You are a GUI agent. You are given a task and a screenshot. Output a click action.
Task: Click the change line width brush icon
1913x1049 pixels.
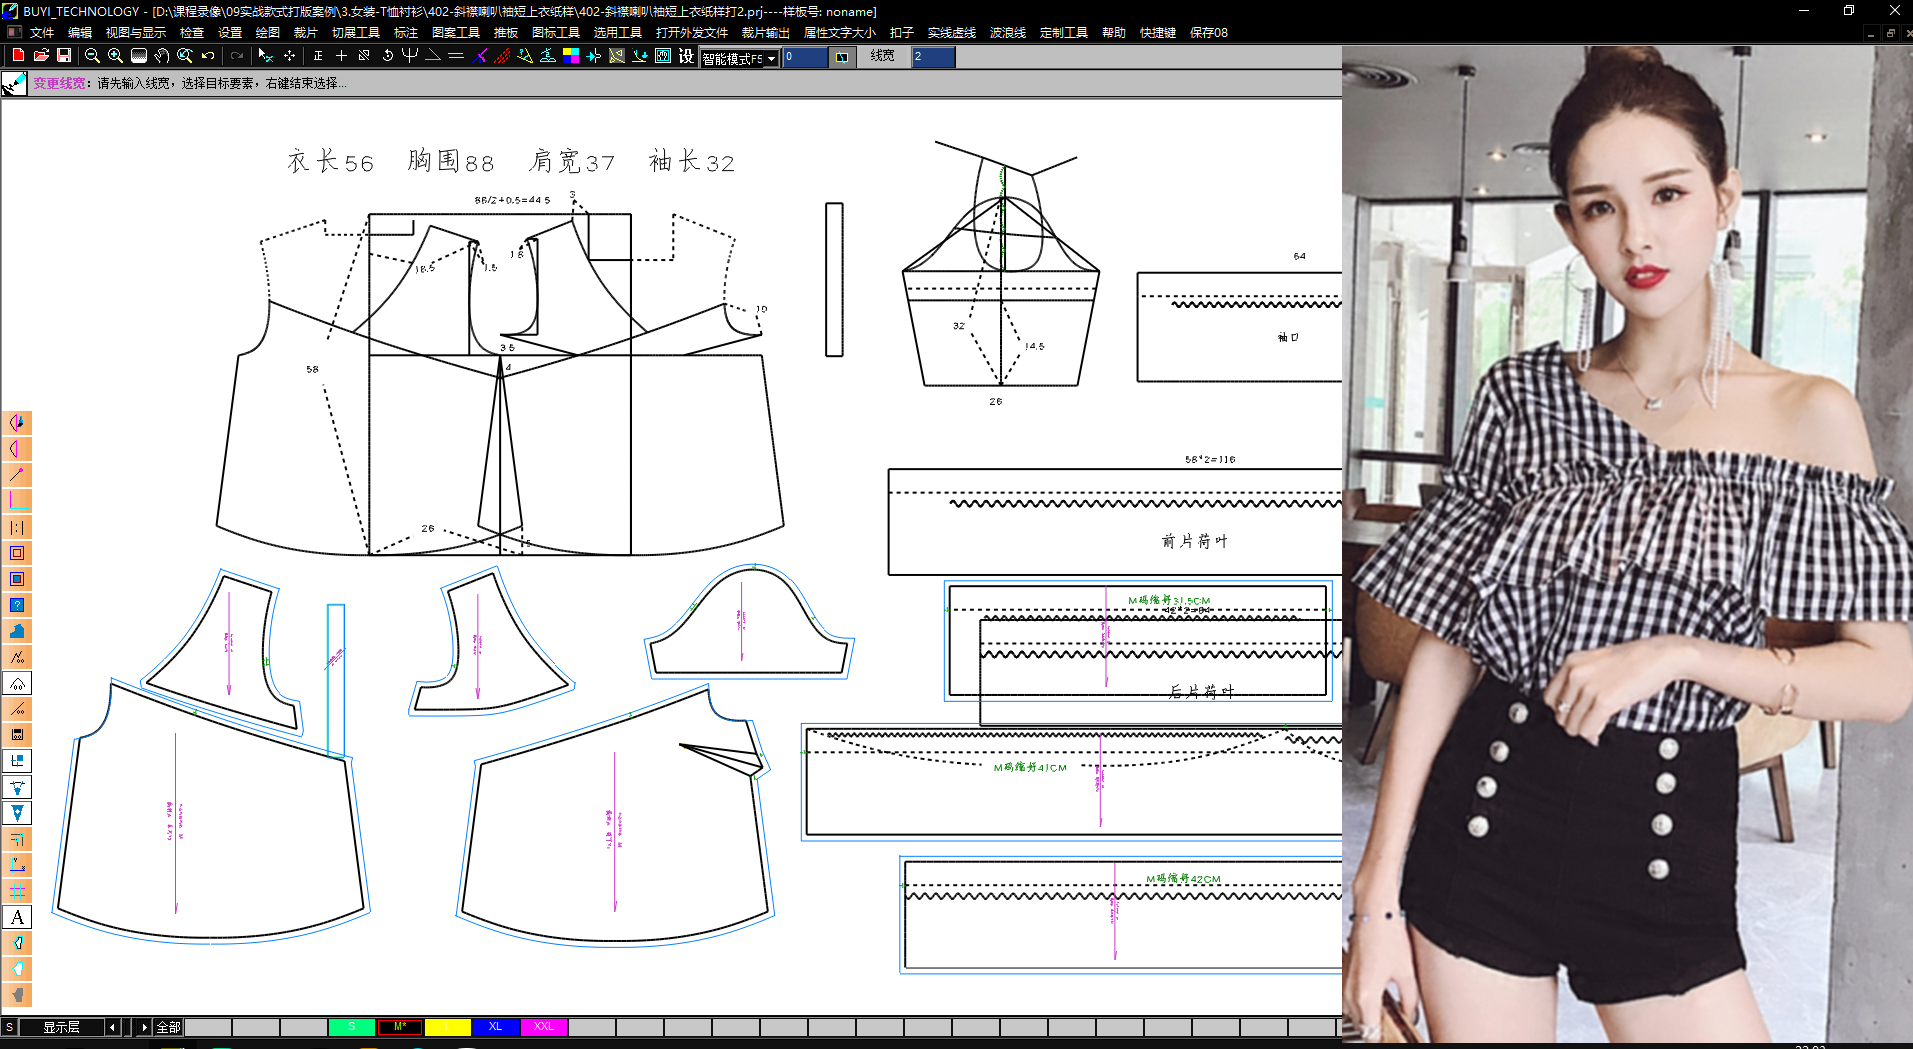(14, 84)
